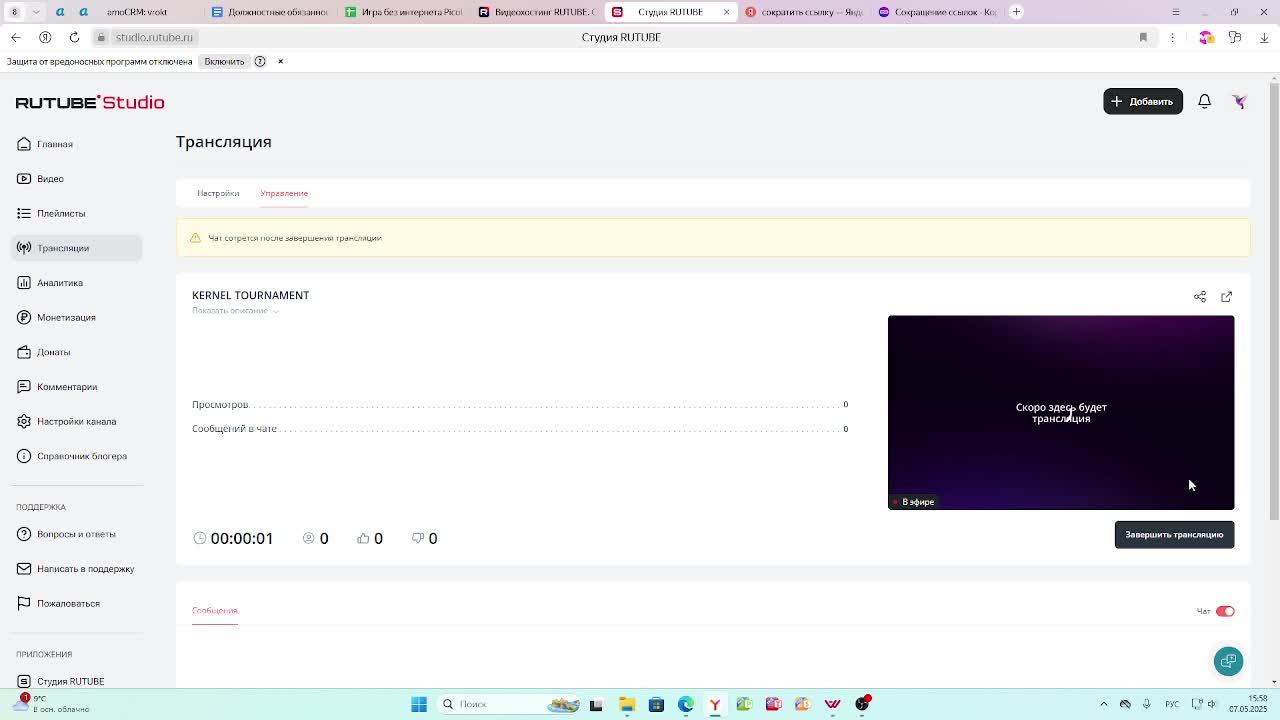Viewport: 1280px width, 720px height.
Task: Open the Аналитика section
Action: tap(60, 283)
